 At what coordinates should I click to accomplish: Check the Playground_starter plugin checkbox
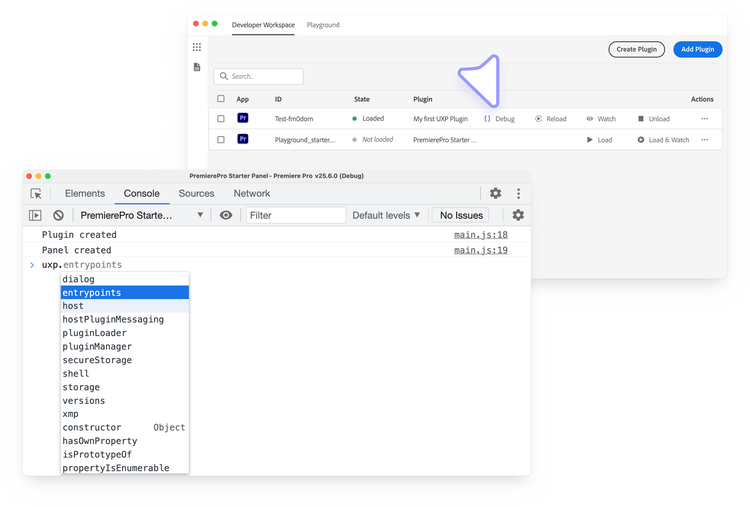[x=221, y=140]
